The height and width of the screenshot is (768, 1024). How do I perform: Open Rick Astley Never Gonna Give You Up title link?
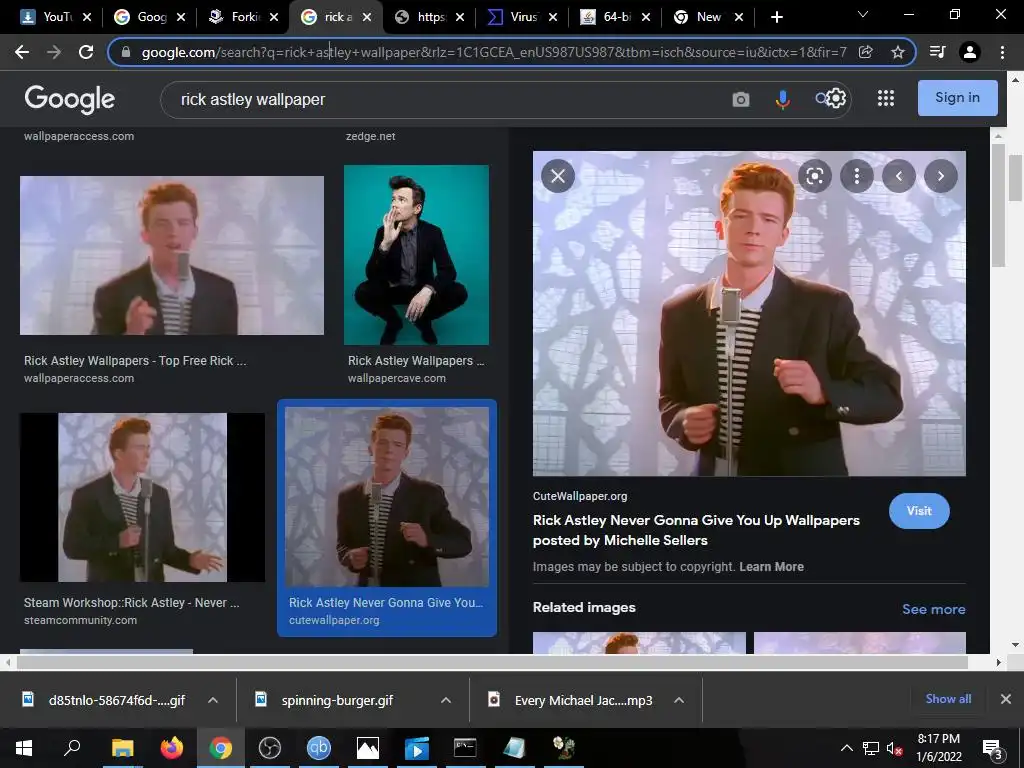(x=696, y=530)
